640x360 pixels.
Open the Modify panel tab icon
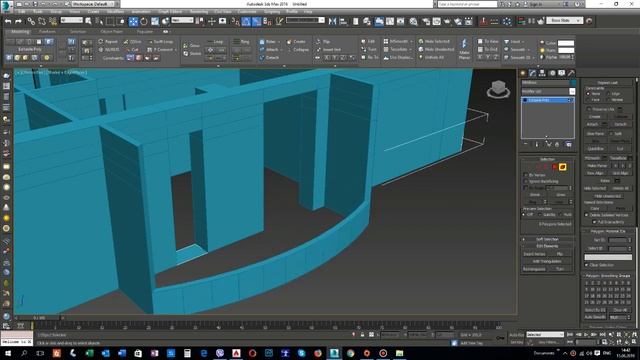[532, 73]
